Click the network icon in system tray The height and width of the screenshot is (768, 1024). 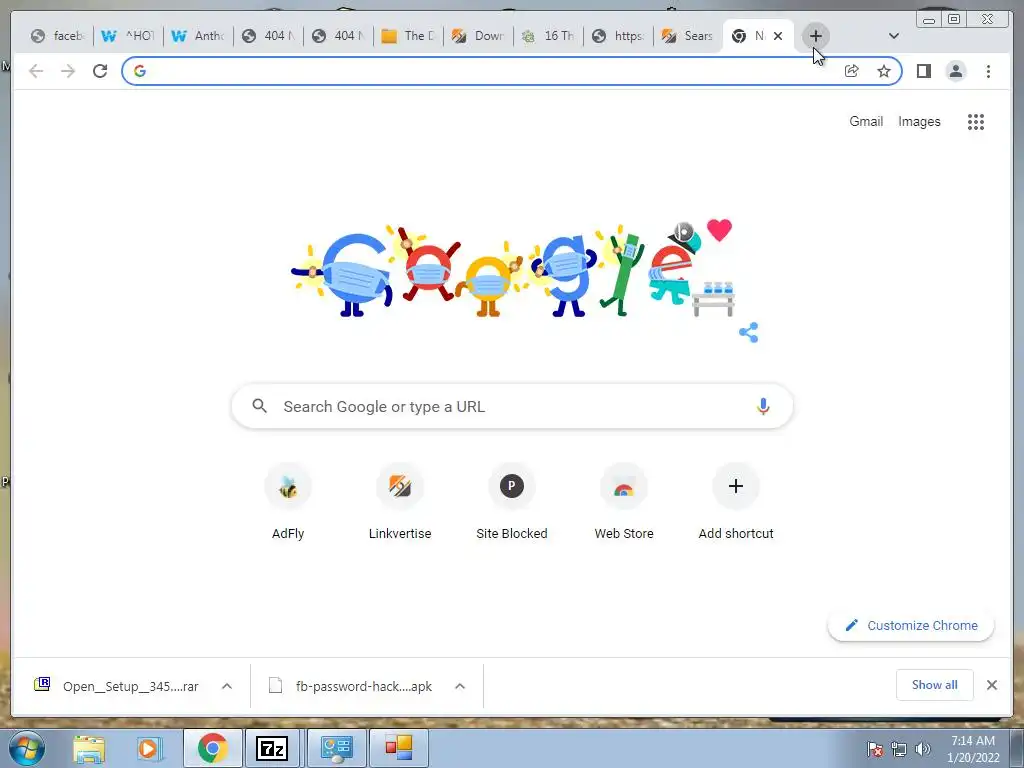point(899,749)
